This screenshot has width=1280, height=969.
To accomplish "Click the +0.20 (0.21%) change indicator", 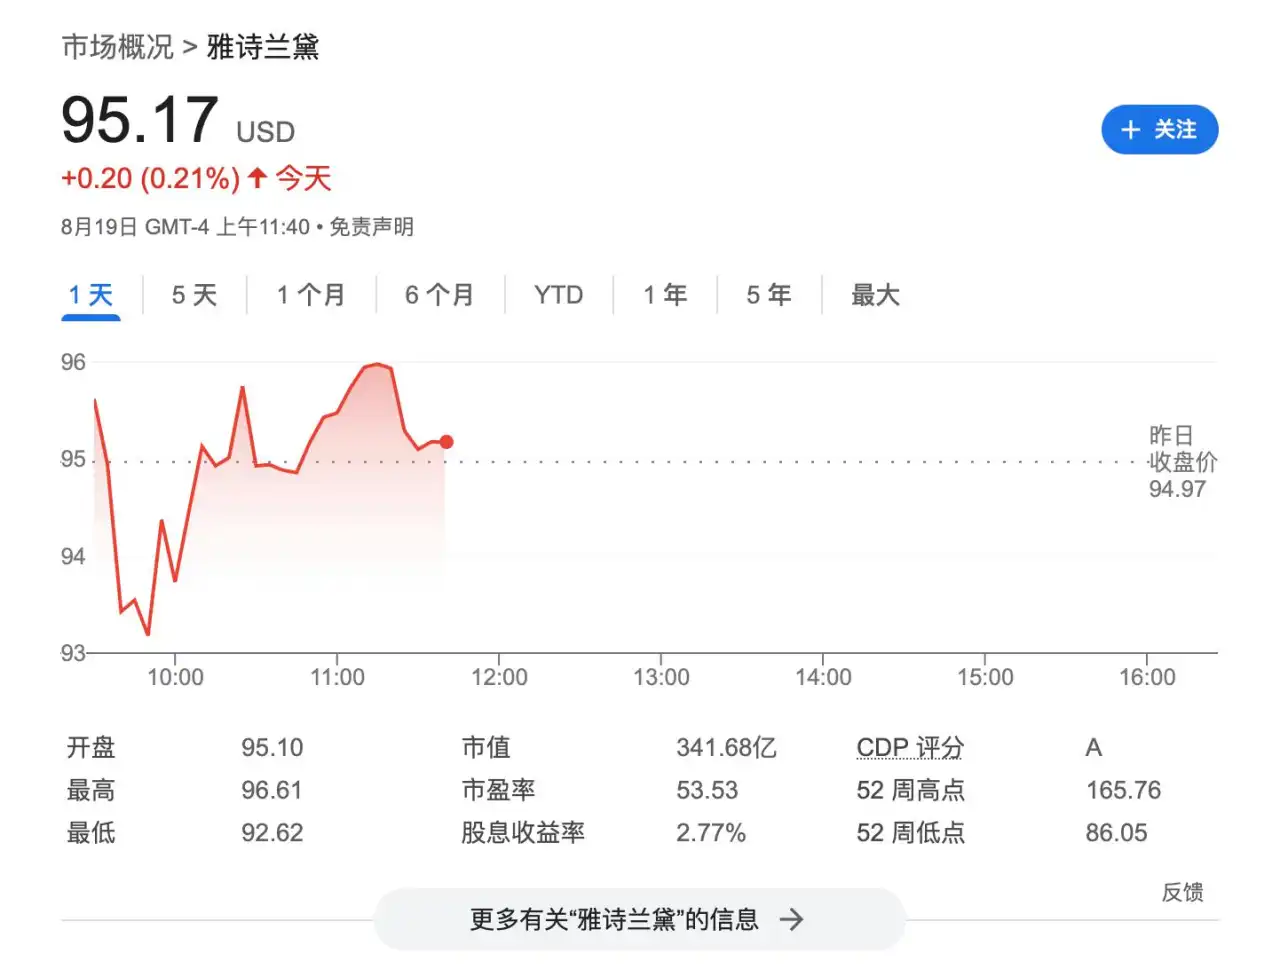I will coord(148,178).
